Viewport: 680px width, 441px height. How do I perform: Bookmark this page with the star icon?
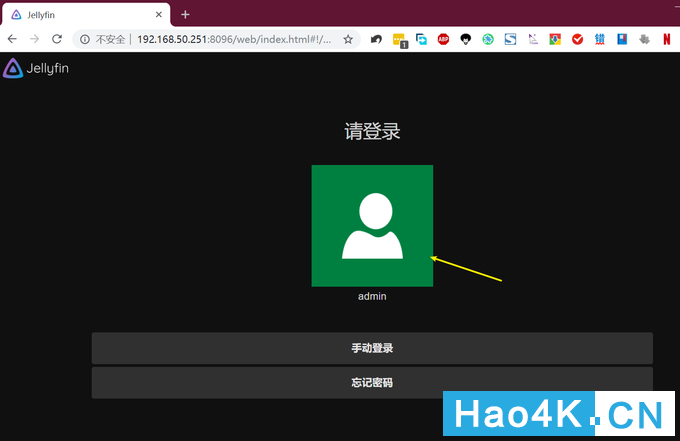pyautogui.click(x=348, y=39)
